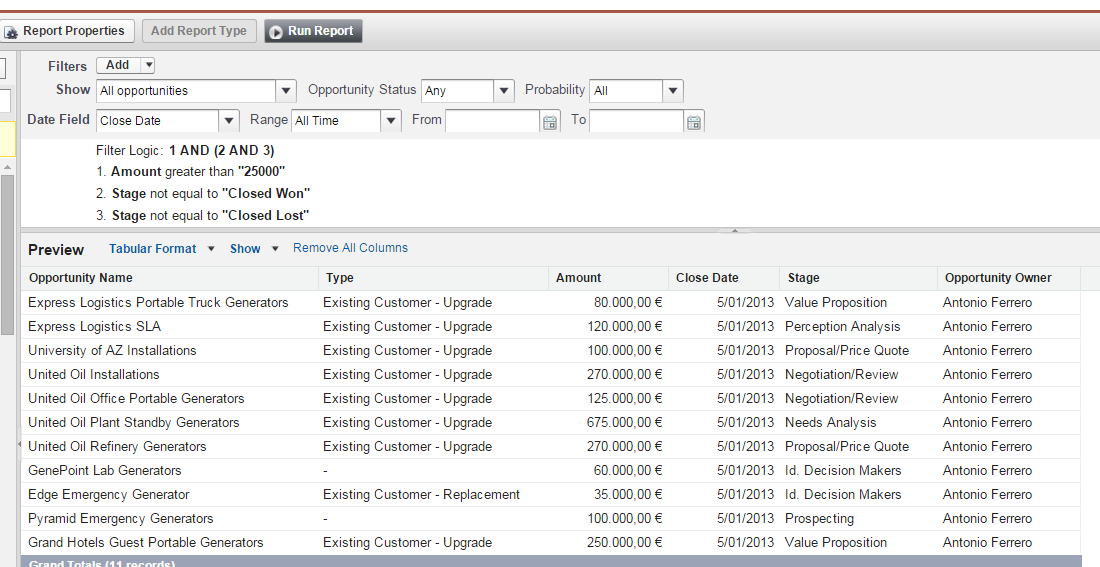
Task: Click the 35.000,00 € amount cell
Action: tap(628, 494)
